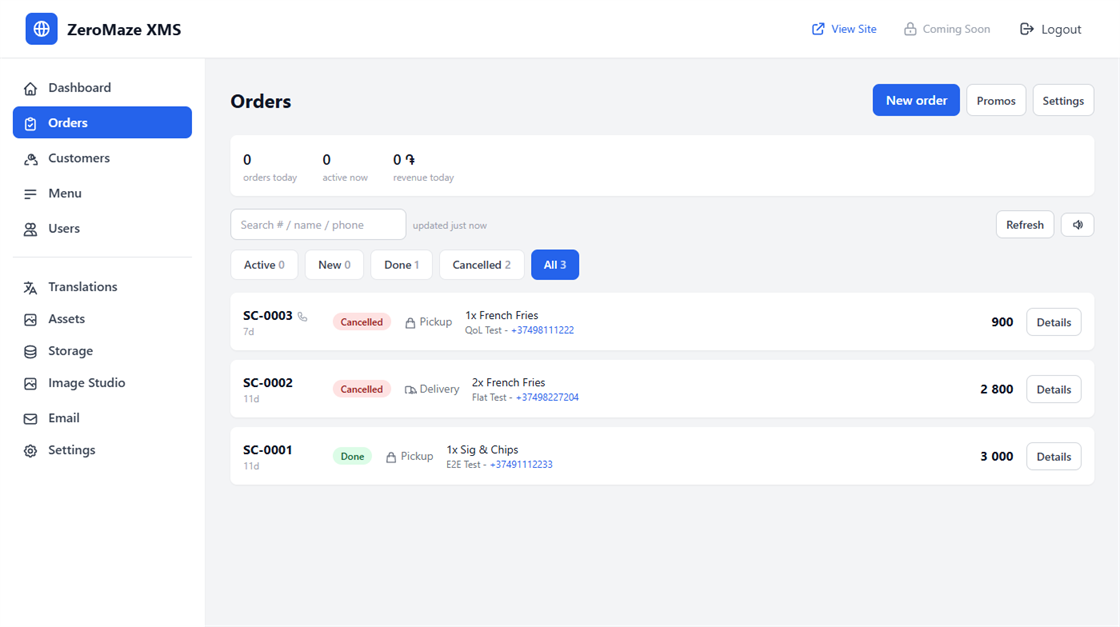
Task: Click the Cancelled badge on SC-0002
Action: tap(361, 389)
